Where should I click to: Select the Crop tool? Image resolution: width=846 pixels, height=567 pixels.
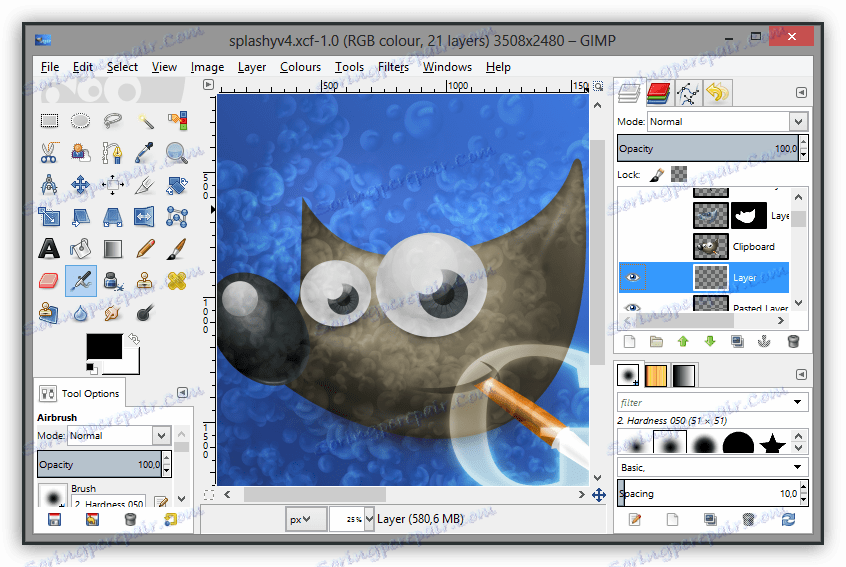pos(145,185)
